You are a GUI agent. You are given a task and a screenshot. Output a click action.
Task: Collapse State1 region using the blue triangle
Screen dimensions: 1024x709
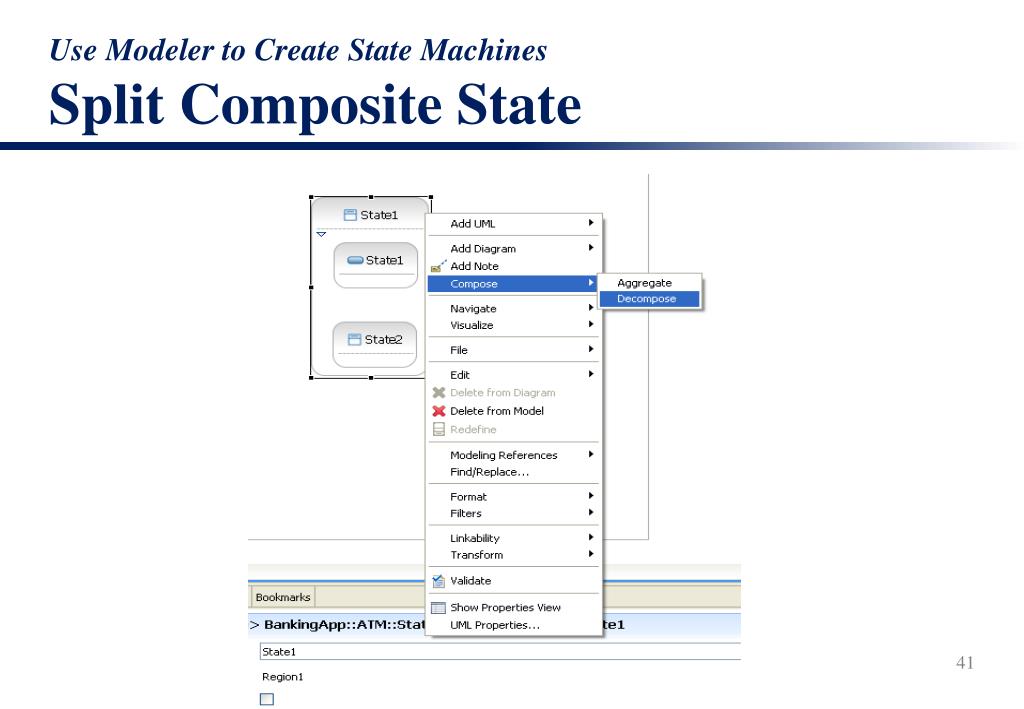tap(321, 234)
